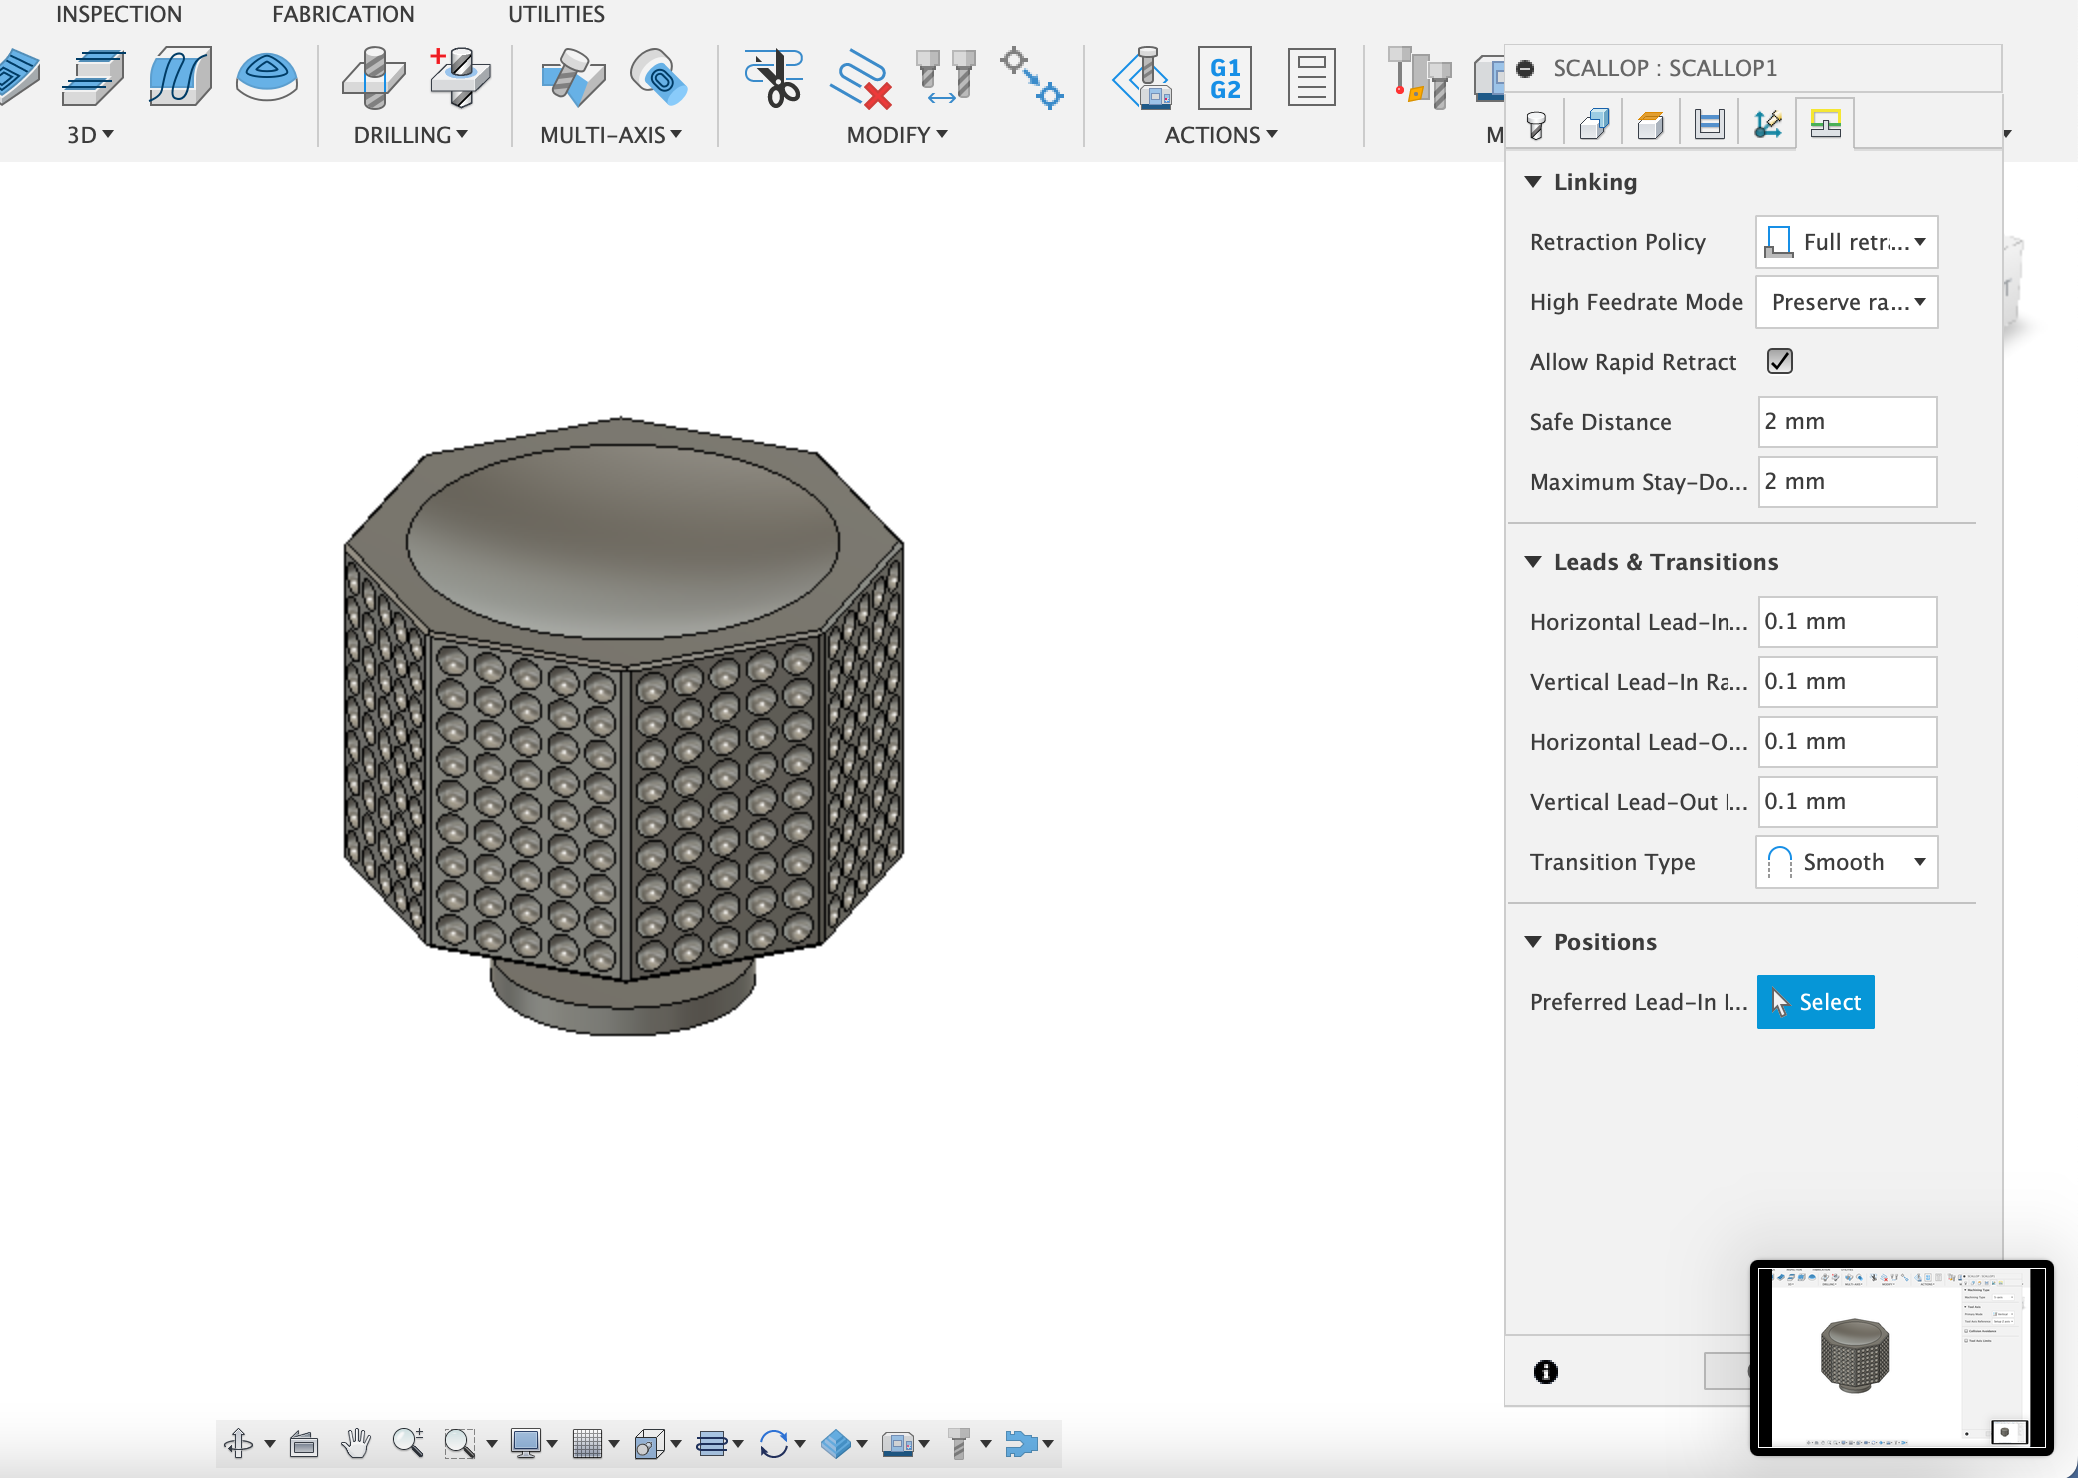The height and width of the screenshot is (1478, 2078).
Task: Click the screenshot preview thumbnail
Action: point(1901,1357)
